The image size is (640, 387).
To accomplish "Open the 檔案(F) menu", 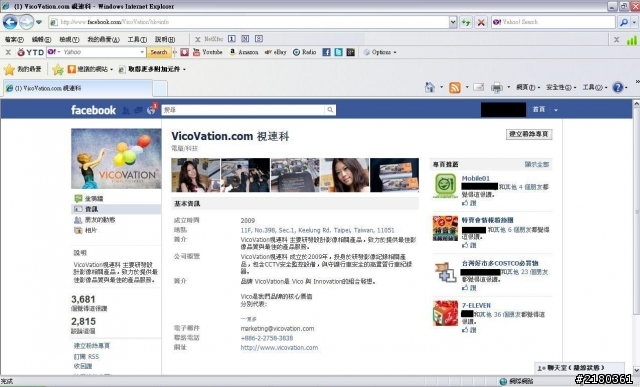I will [x=14, y=40].
